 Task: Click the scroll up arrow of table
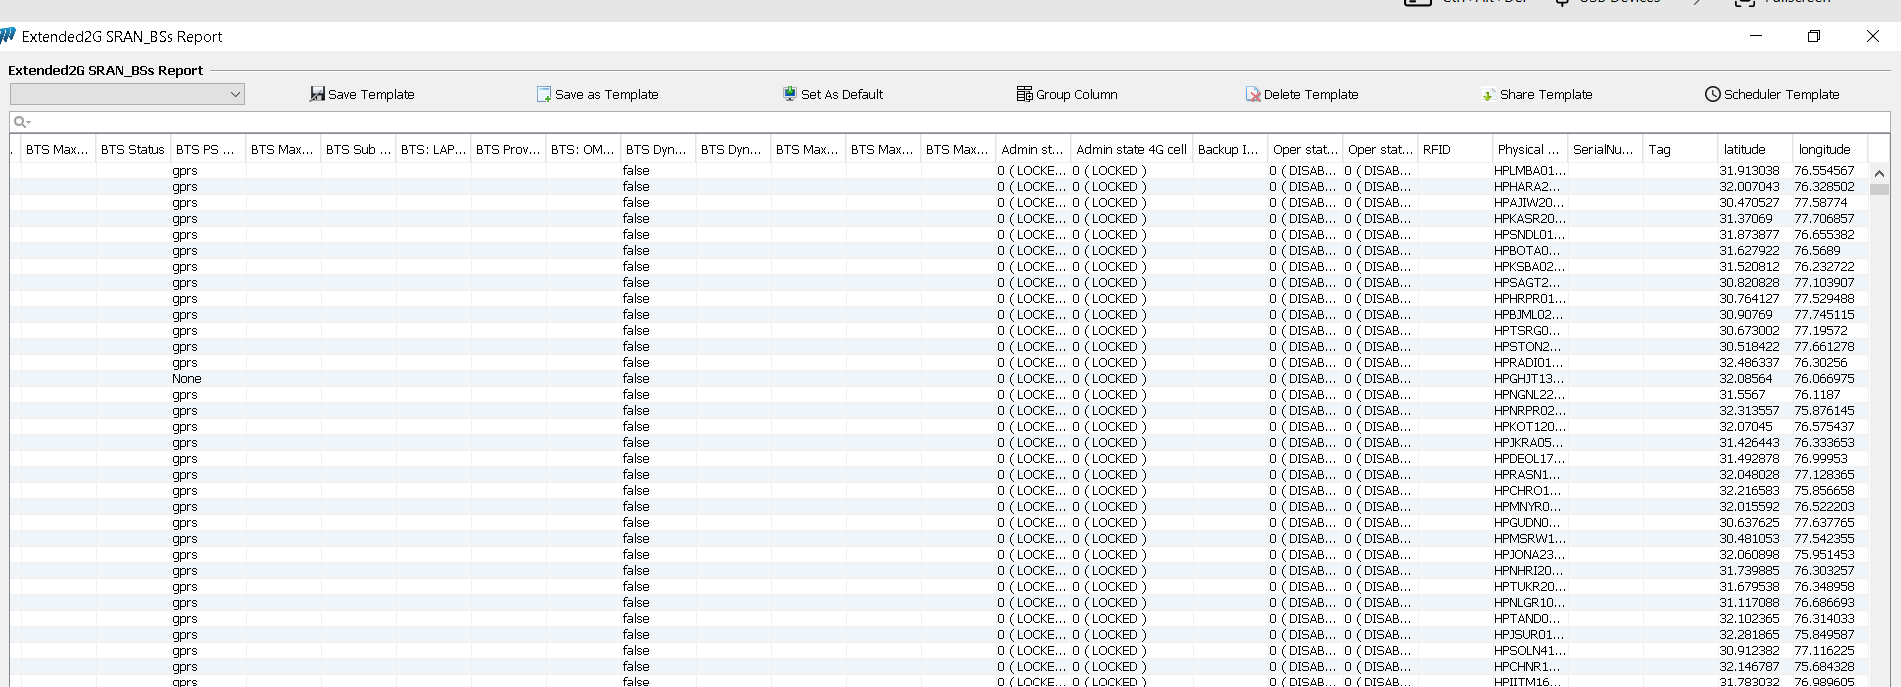[x=1879, y=173]
